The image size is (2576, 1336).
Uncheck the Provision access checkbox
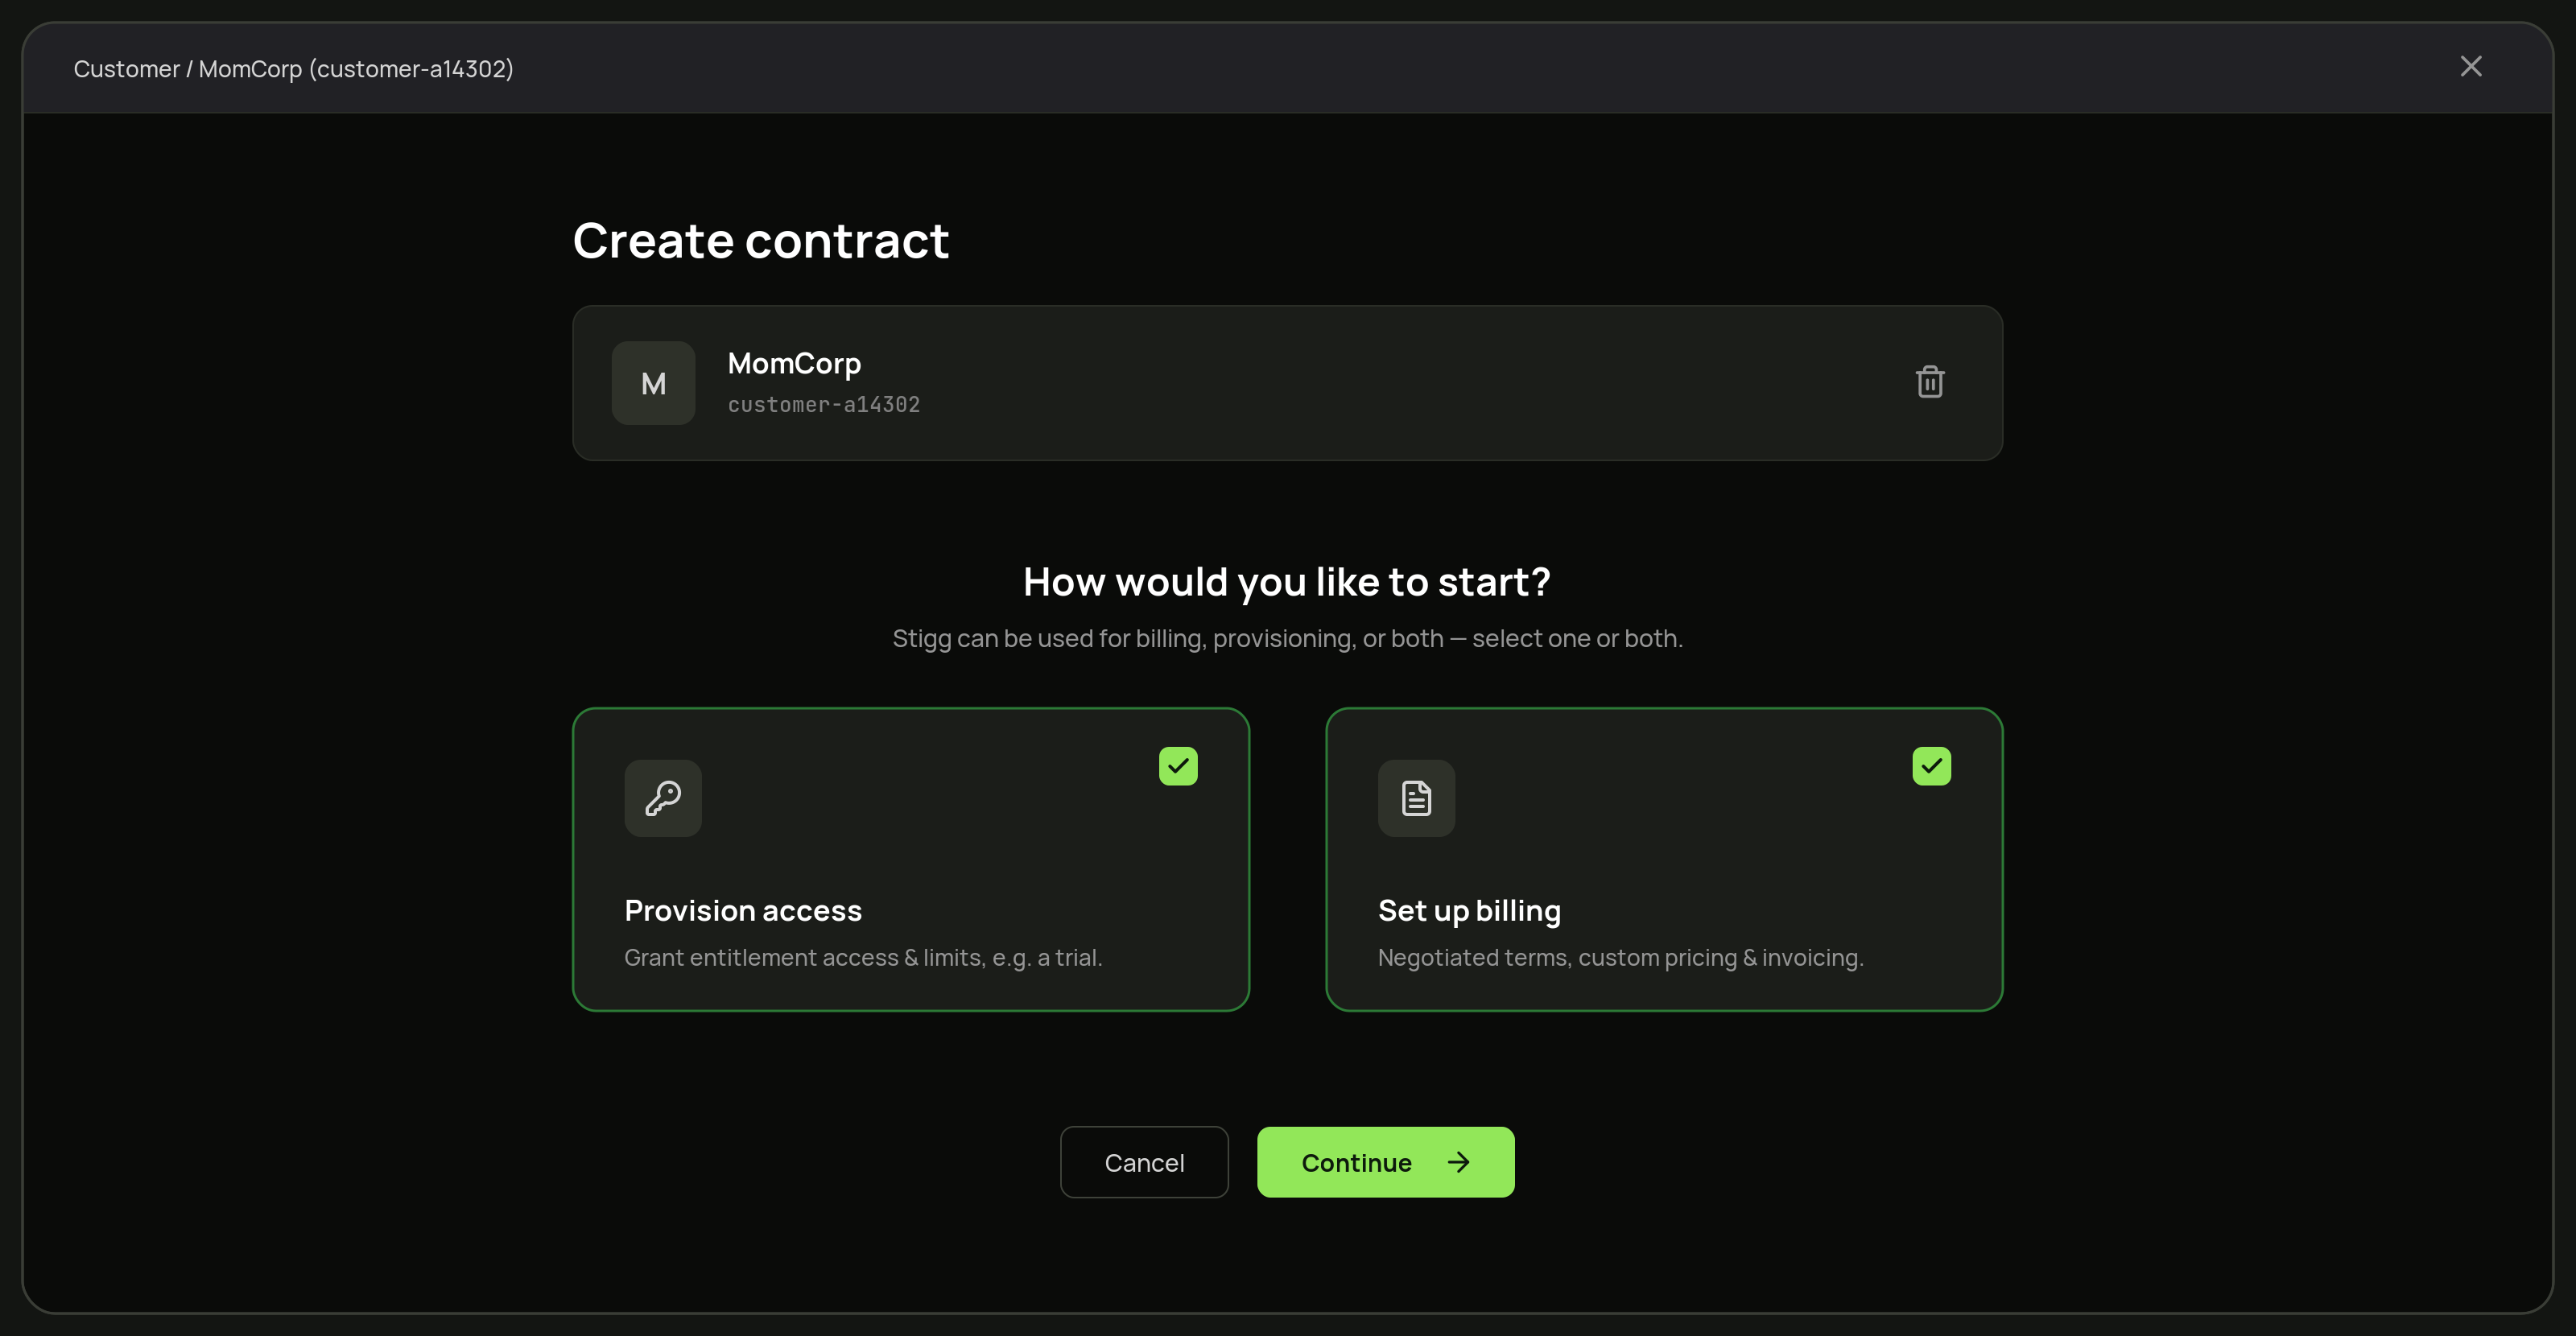point(1178,766)
